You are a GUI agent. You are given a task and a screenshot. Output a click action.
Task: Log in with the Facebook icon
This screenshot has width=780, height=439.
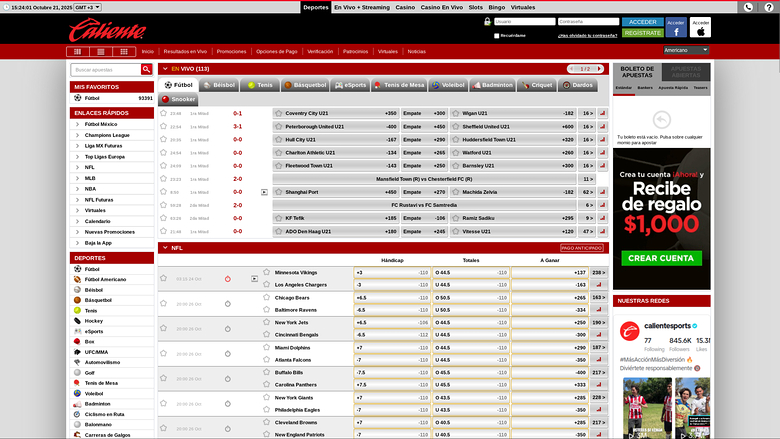676,28
